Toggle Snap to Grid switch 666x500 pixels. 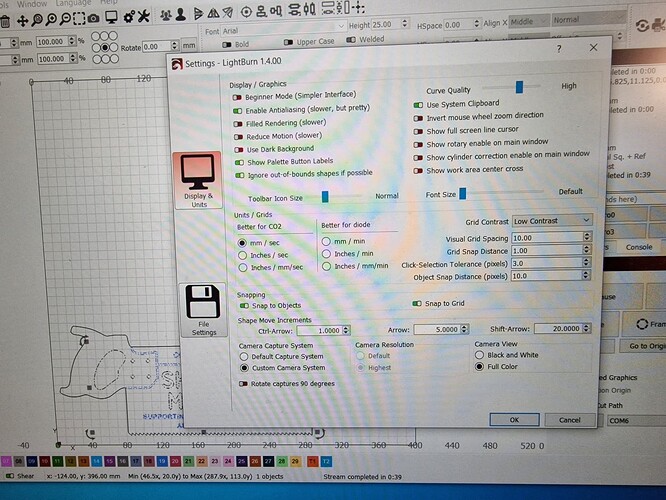click(x=417, y=304)
